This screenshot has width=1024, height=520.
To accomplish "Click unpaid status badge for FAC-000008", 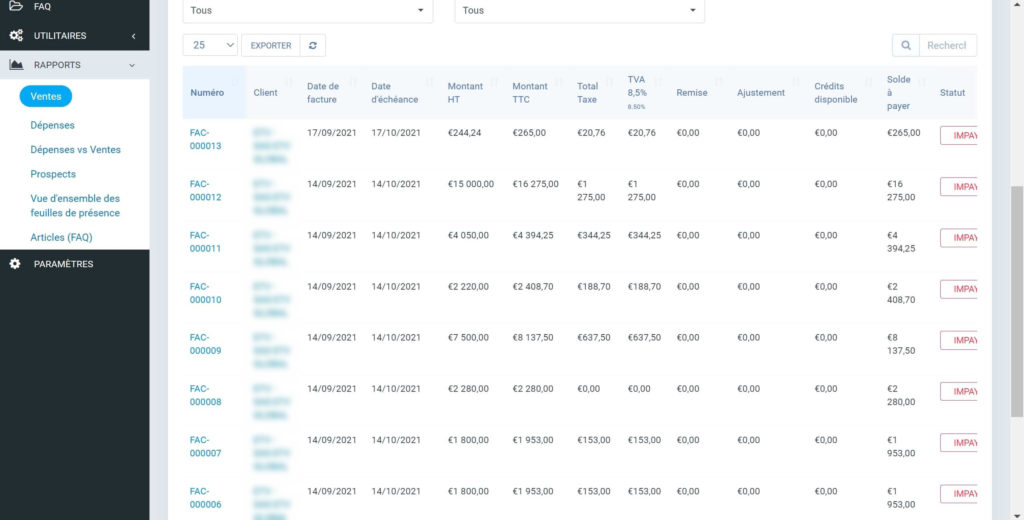I will point(959,391).
